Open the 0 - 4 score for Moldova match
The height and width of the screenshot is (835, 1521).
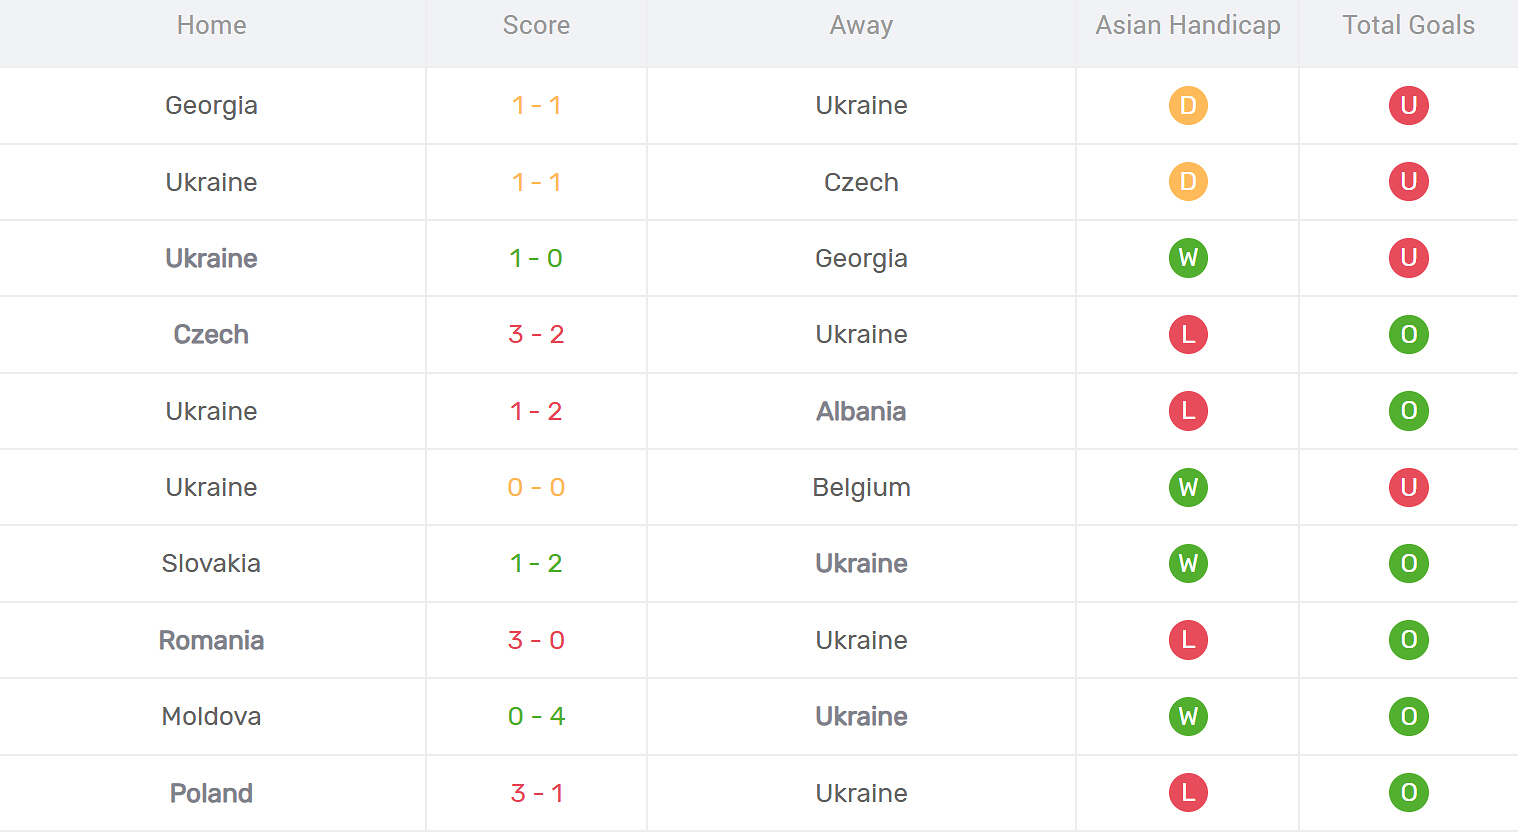point(536,716)
